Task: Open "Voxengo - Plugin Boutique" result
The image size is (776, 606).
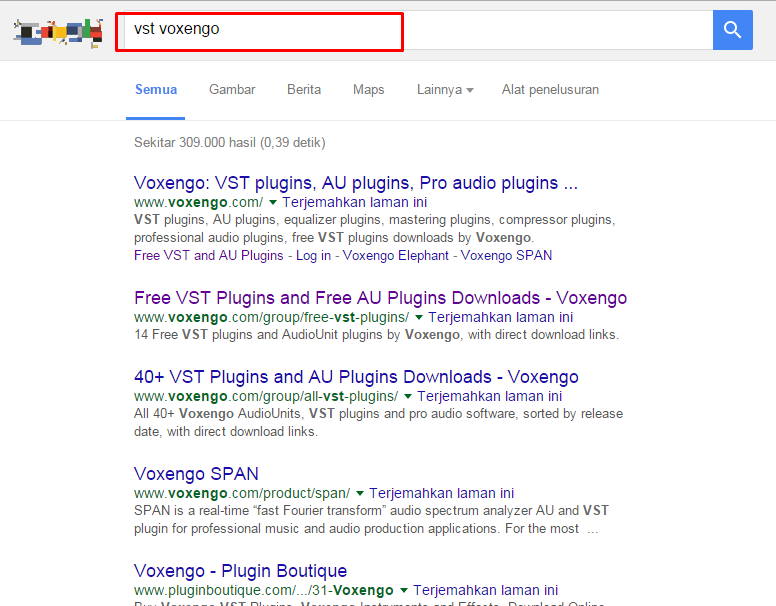Action: coord(240,571)
